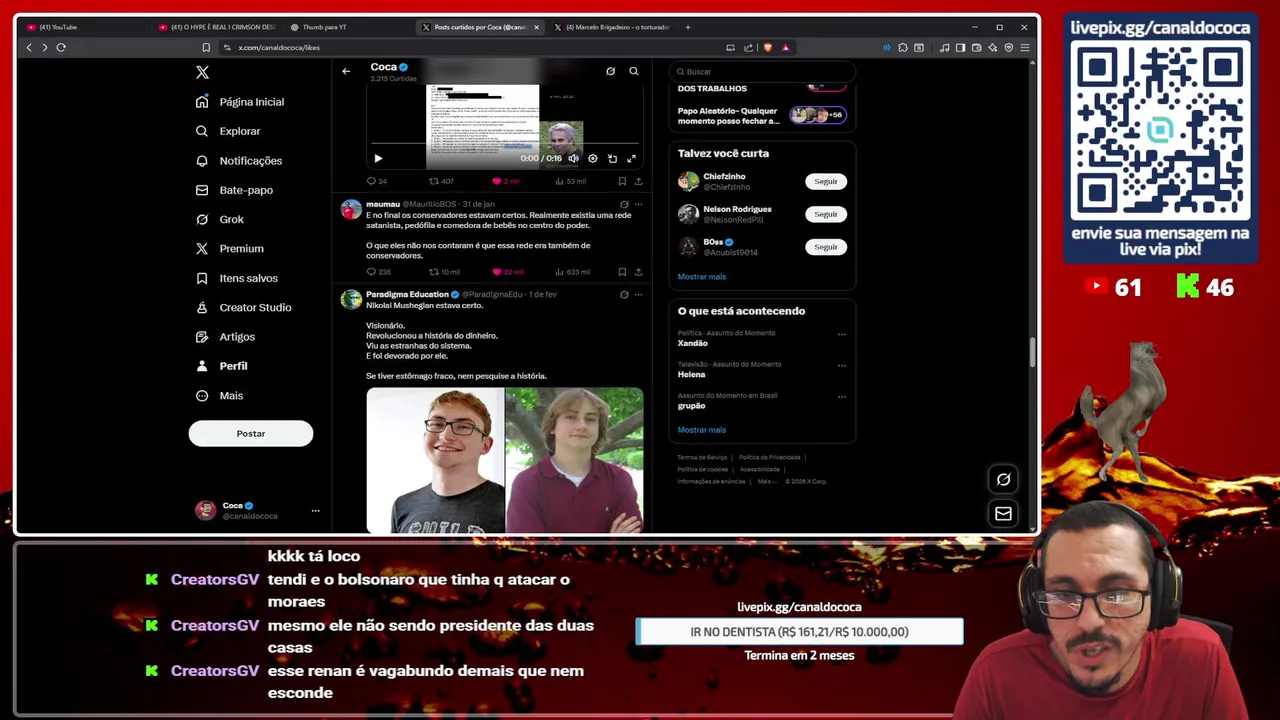1280x720 pixels.
Task: Expand the Mais menu in the sidebar
Action: 220,395
